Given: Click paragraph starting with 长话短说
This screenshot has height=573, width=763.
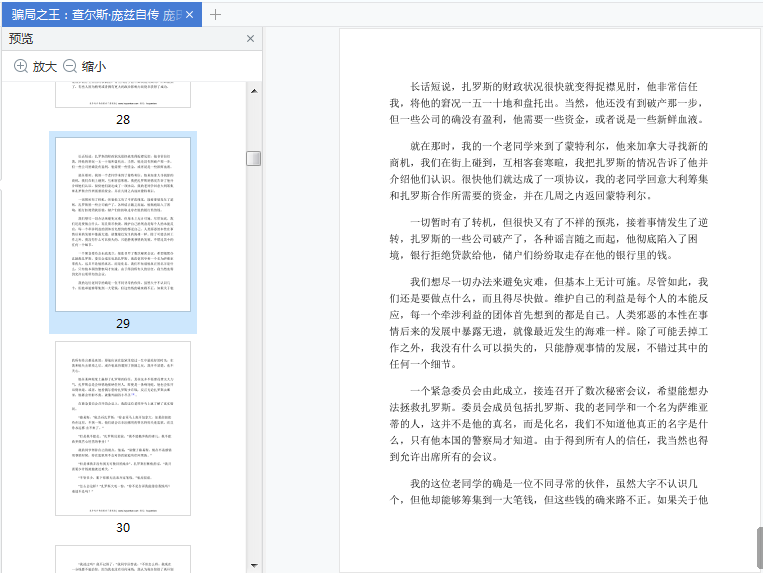Looking at the screenshot, I should (548, 103).
